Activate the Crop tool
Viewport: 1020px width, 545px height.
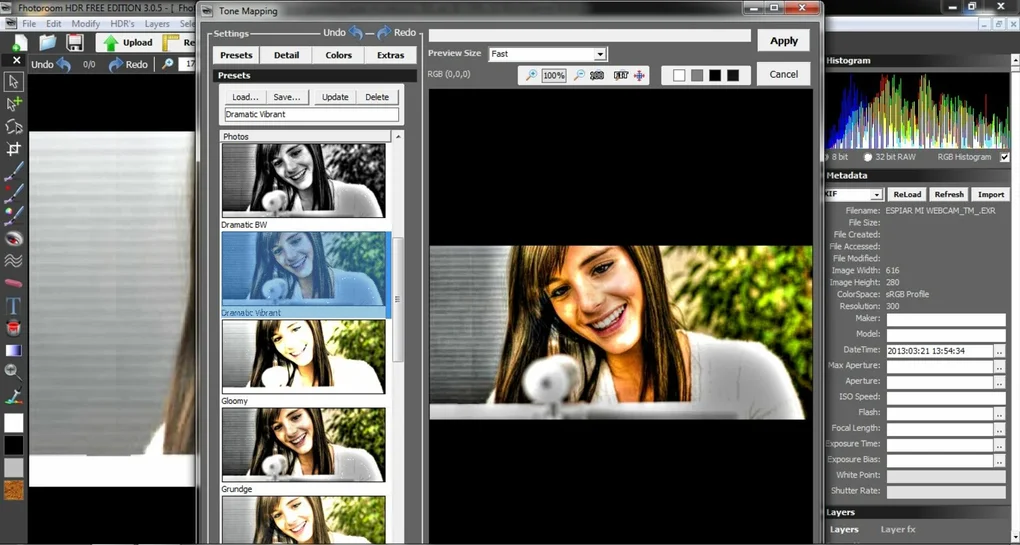coord(14,148)
